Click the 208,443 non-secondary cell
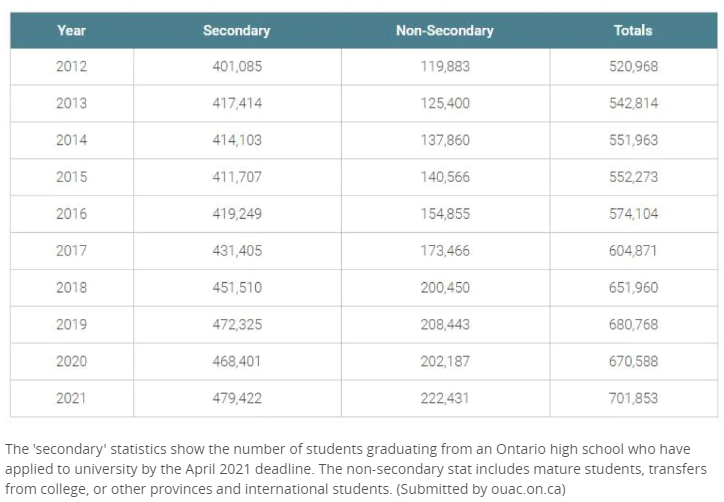 click(445, 325)
